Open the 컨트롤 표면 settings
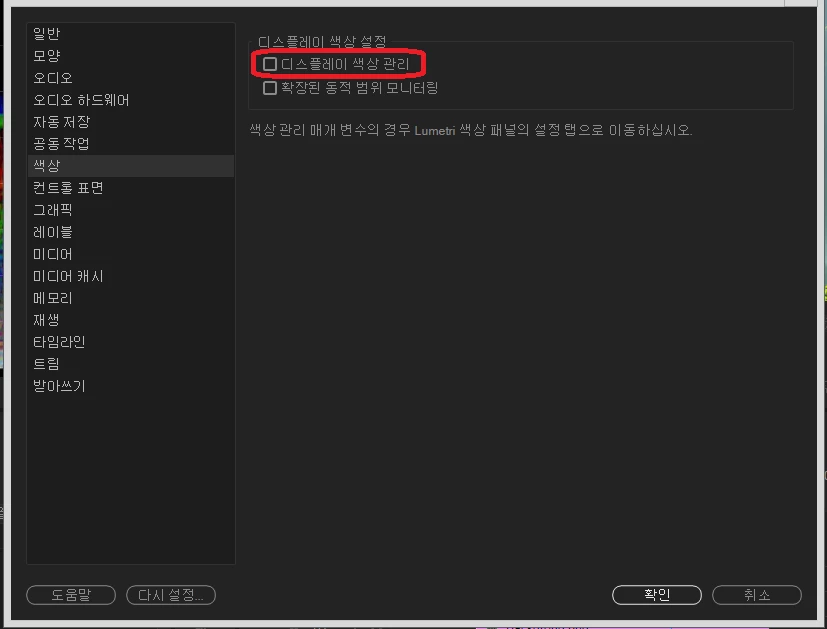Screen dimensions: 827x629 tap(131, 188)
